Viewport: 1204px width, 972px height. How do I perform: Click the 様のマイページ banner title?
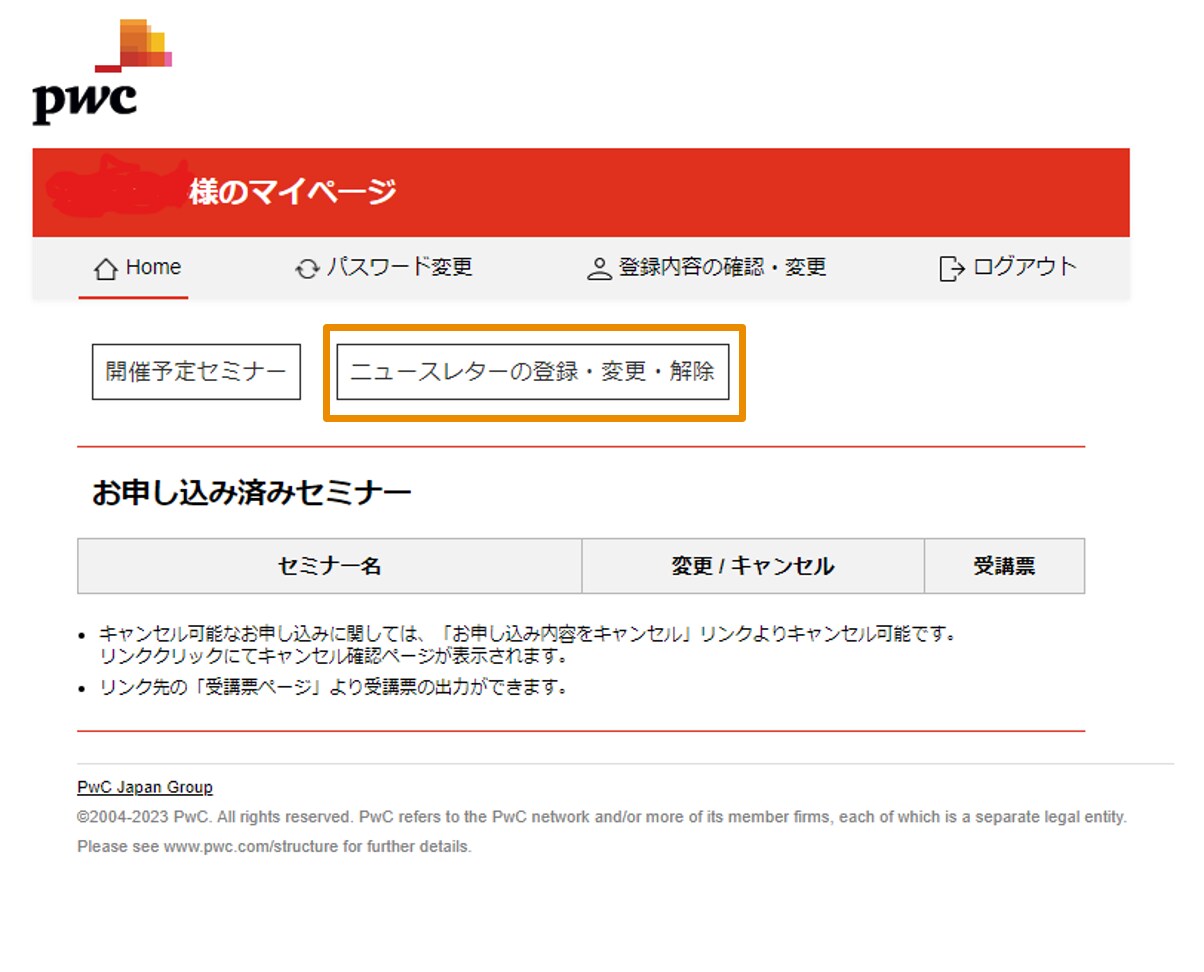coord(292,192)
